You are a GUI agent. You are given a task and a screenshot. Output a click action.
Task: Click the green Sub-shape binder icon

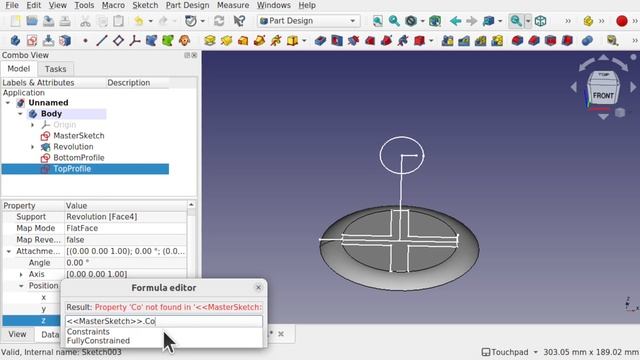168,40
